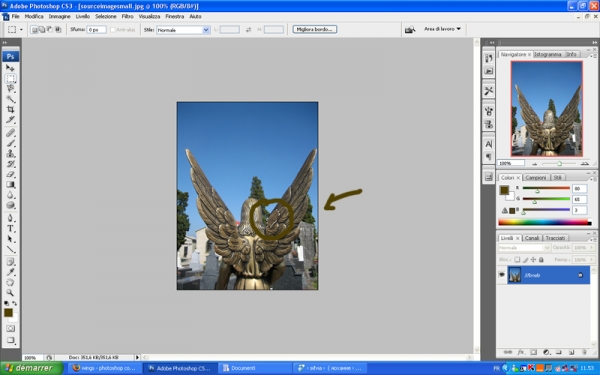Click the Bridge icon in options bar
Screen dimensions: 600x375
point(410,29)
